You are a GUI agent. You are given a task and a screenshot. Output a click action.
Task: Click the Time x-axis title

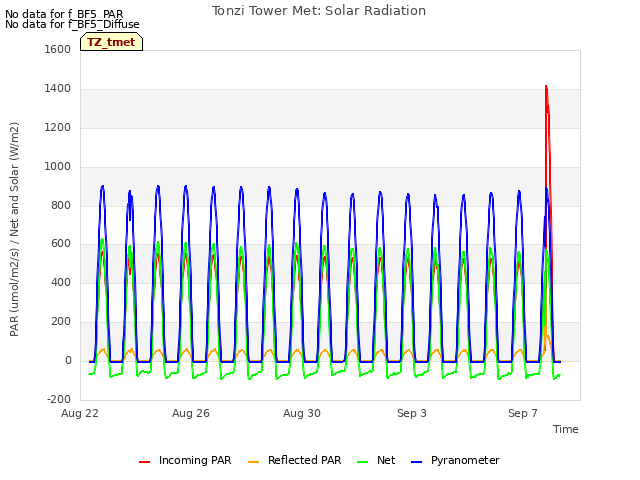click(566, 429)
